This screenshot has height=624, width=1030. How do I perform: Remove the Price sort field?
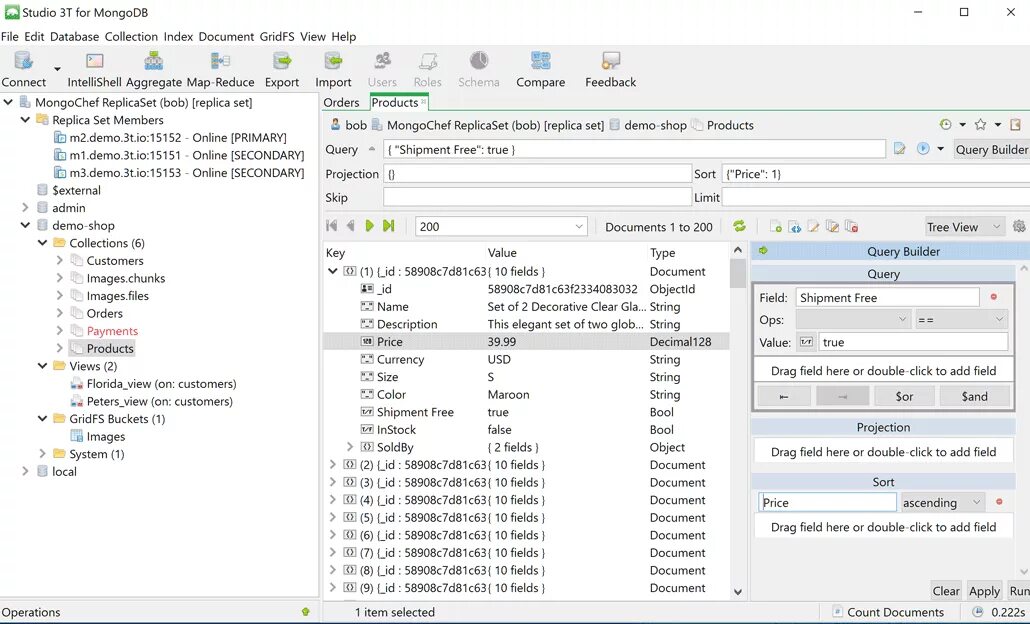[x=999, y=502]
